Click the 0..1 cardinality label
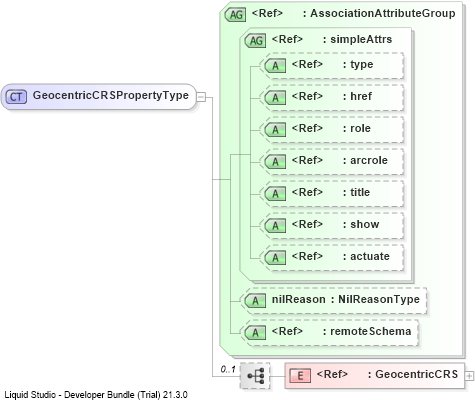This screenshot has width=475, height=400. 228,369
